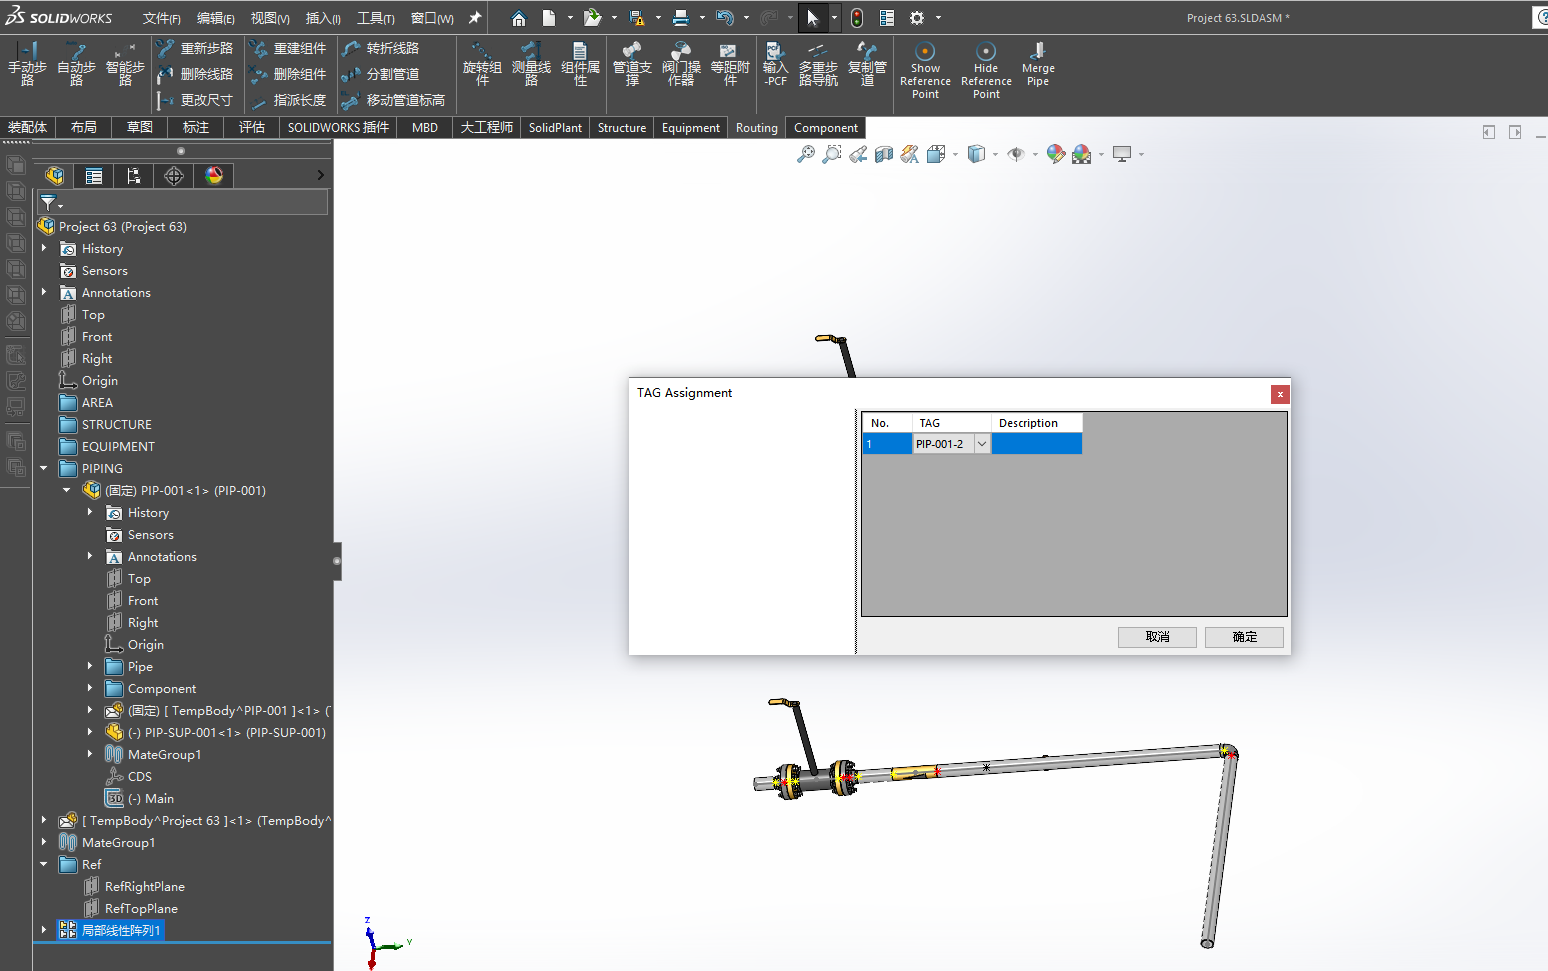Open the FeatureManager design tree tab
This screenshot has width=1548, height=971.
(x=55, y=176)
